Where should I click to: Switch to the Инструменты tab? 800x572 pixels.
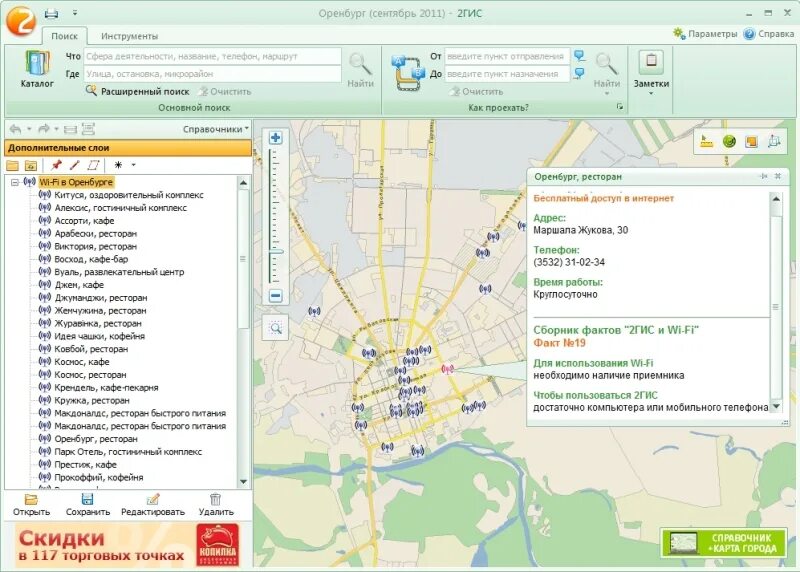coord(129,36)
